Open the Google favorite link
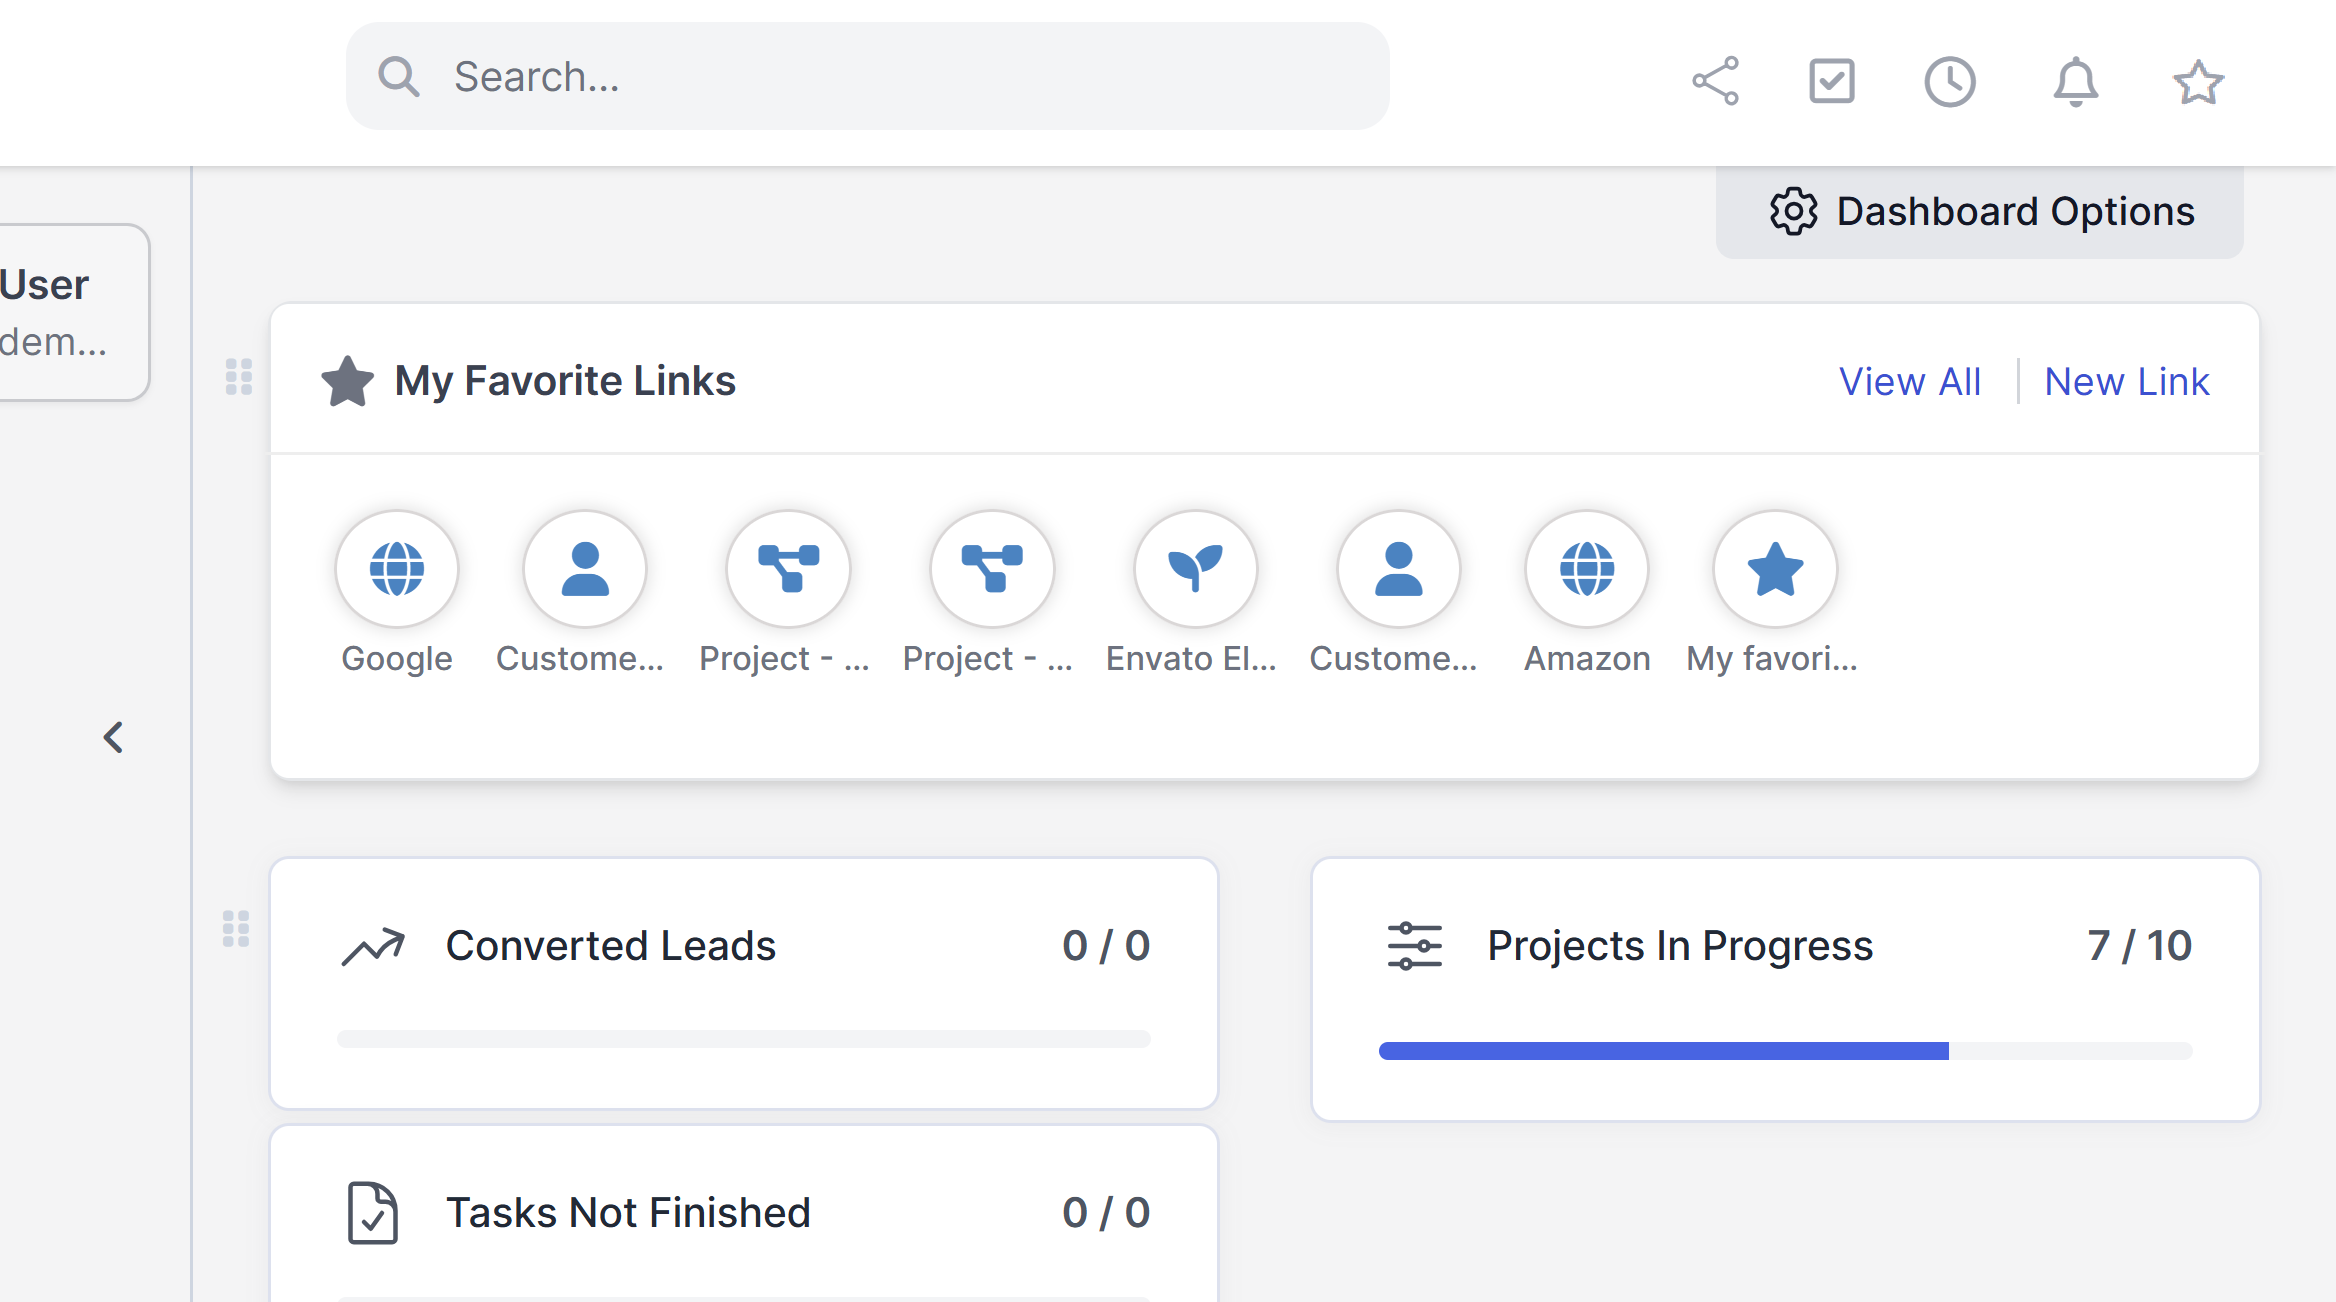 397,569
